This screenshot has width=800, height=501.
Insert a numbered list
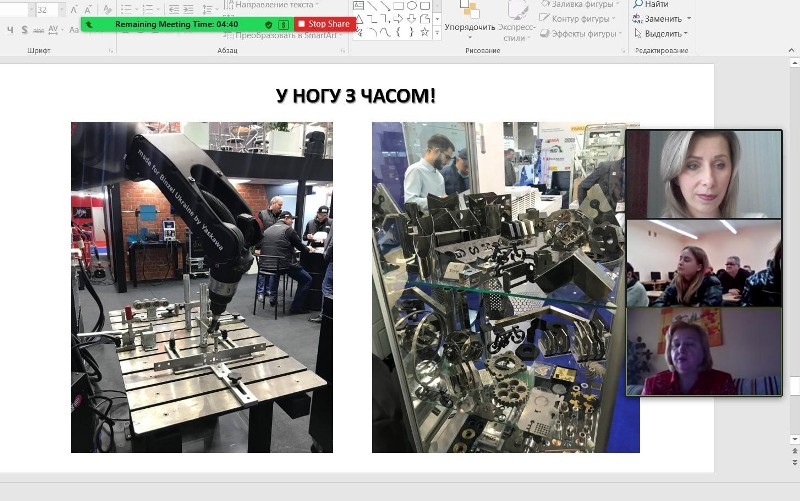[147, 9]
